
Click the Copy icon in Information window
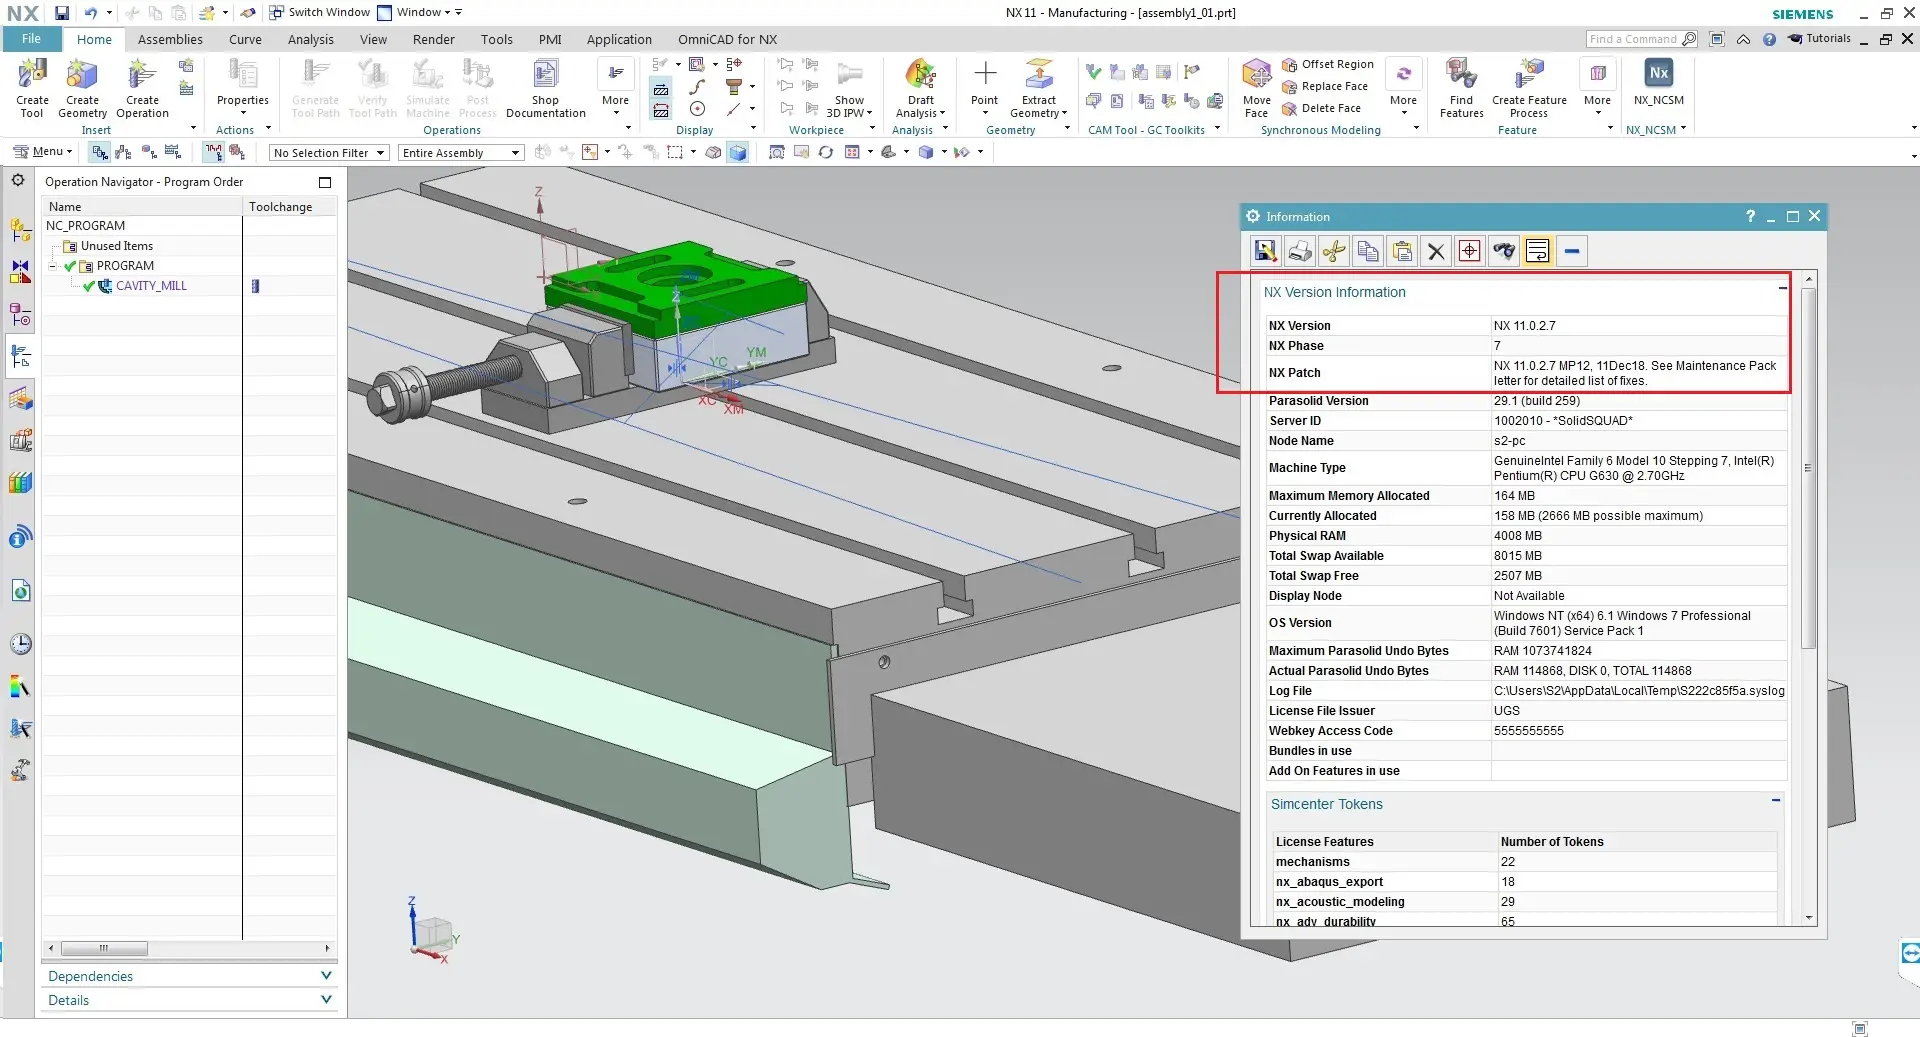point(1368,251)
